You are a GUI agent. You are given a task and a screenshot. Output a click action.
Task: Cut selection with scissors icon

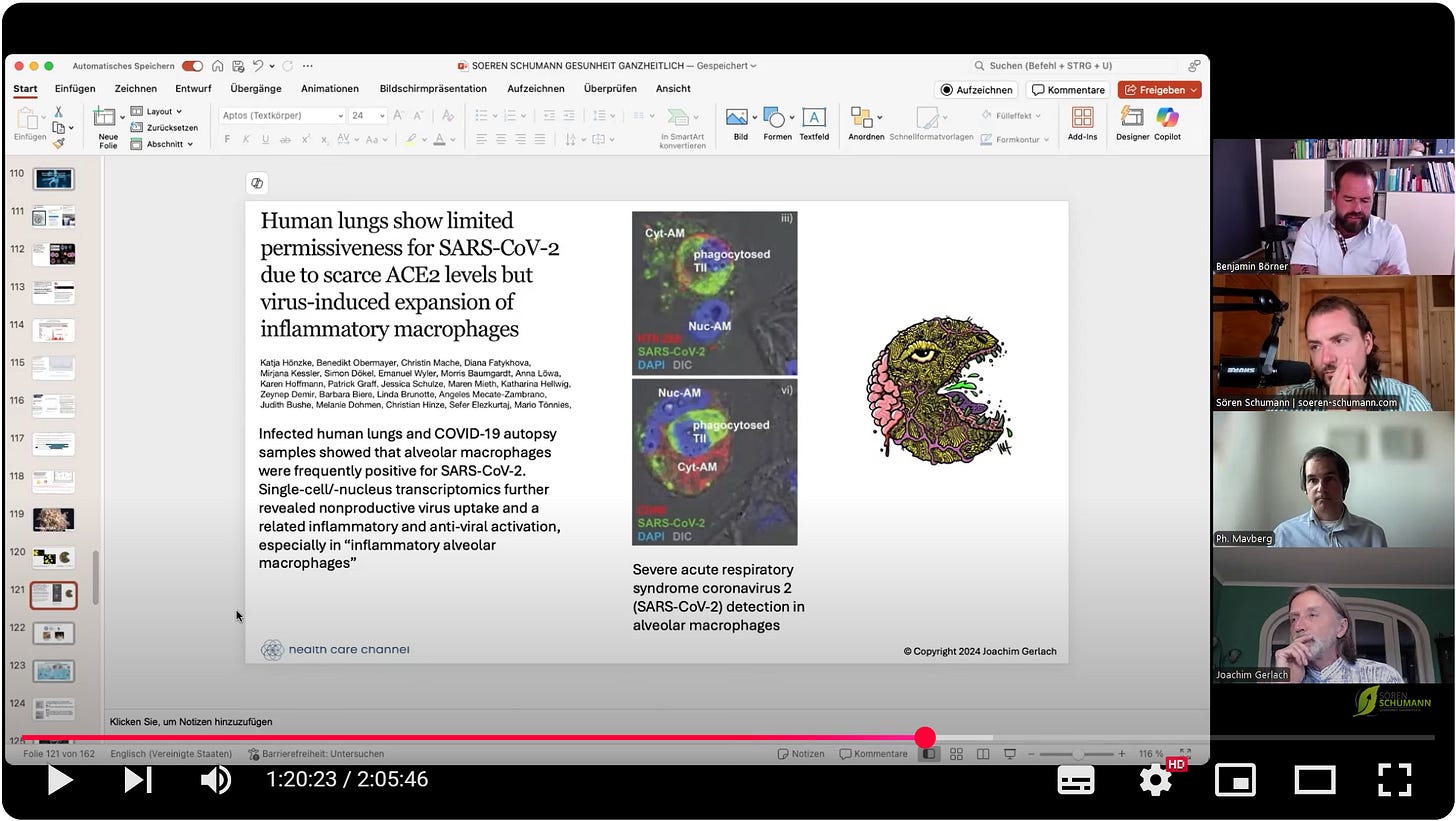click(59, 112)
